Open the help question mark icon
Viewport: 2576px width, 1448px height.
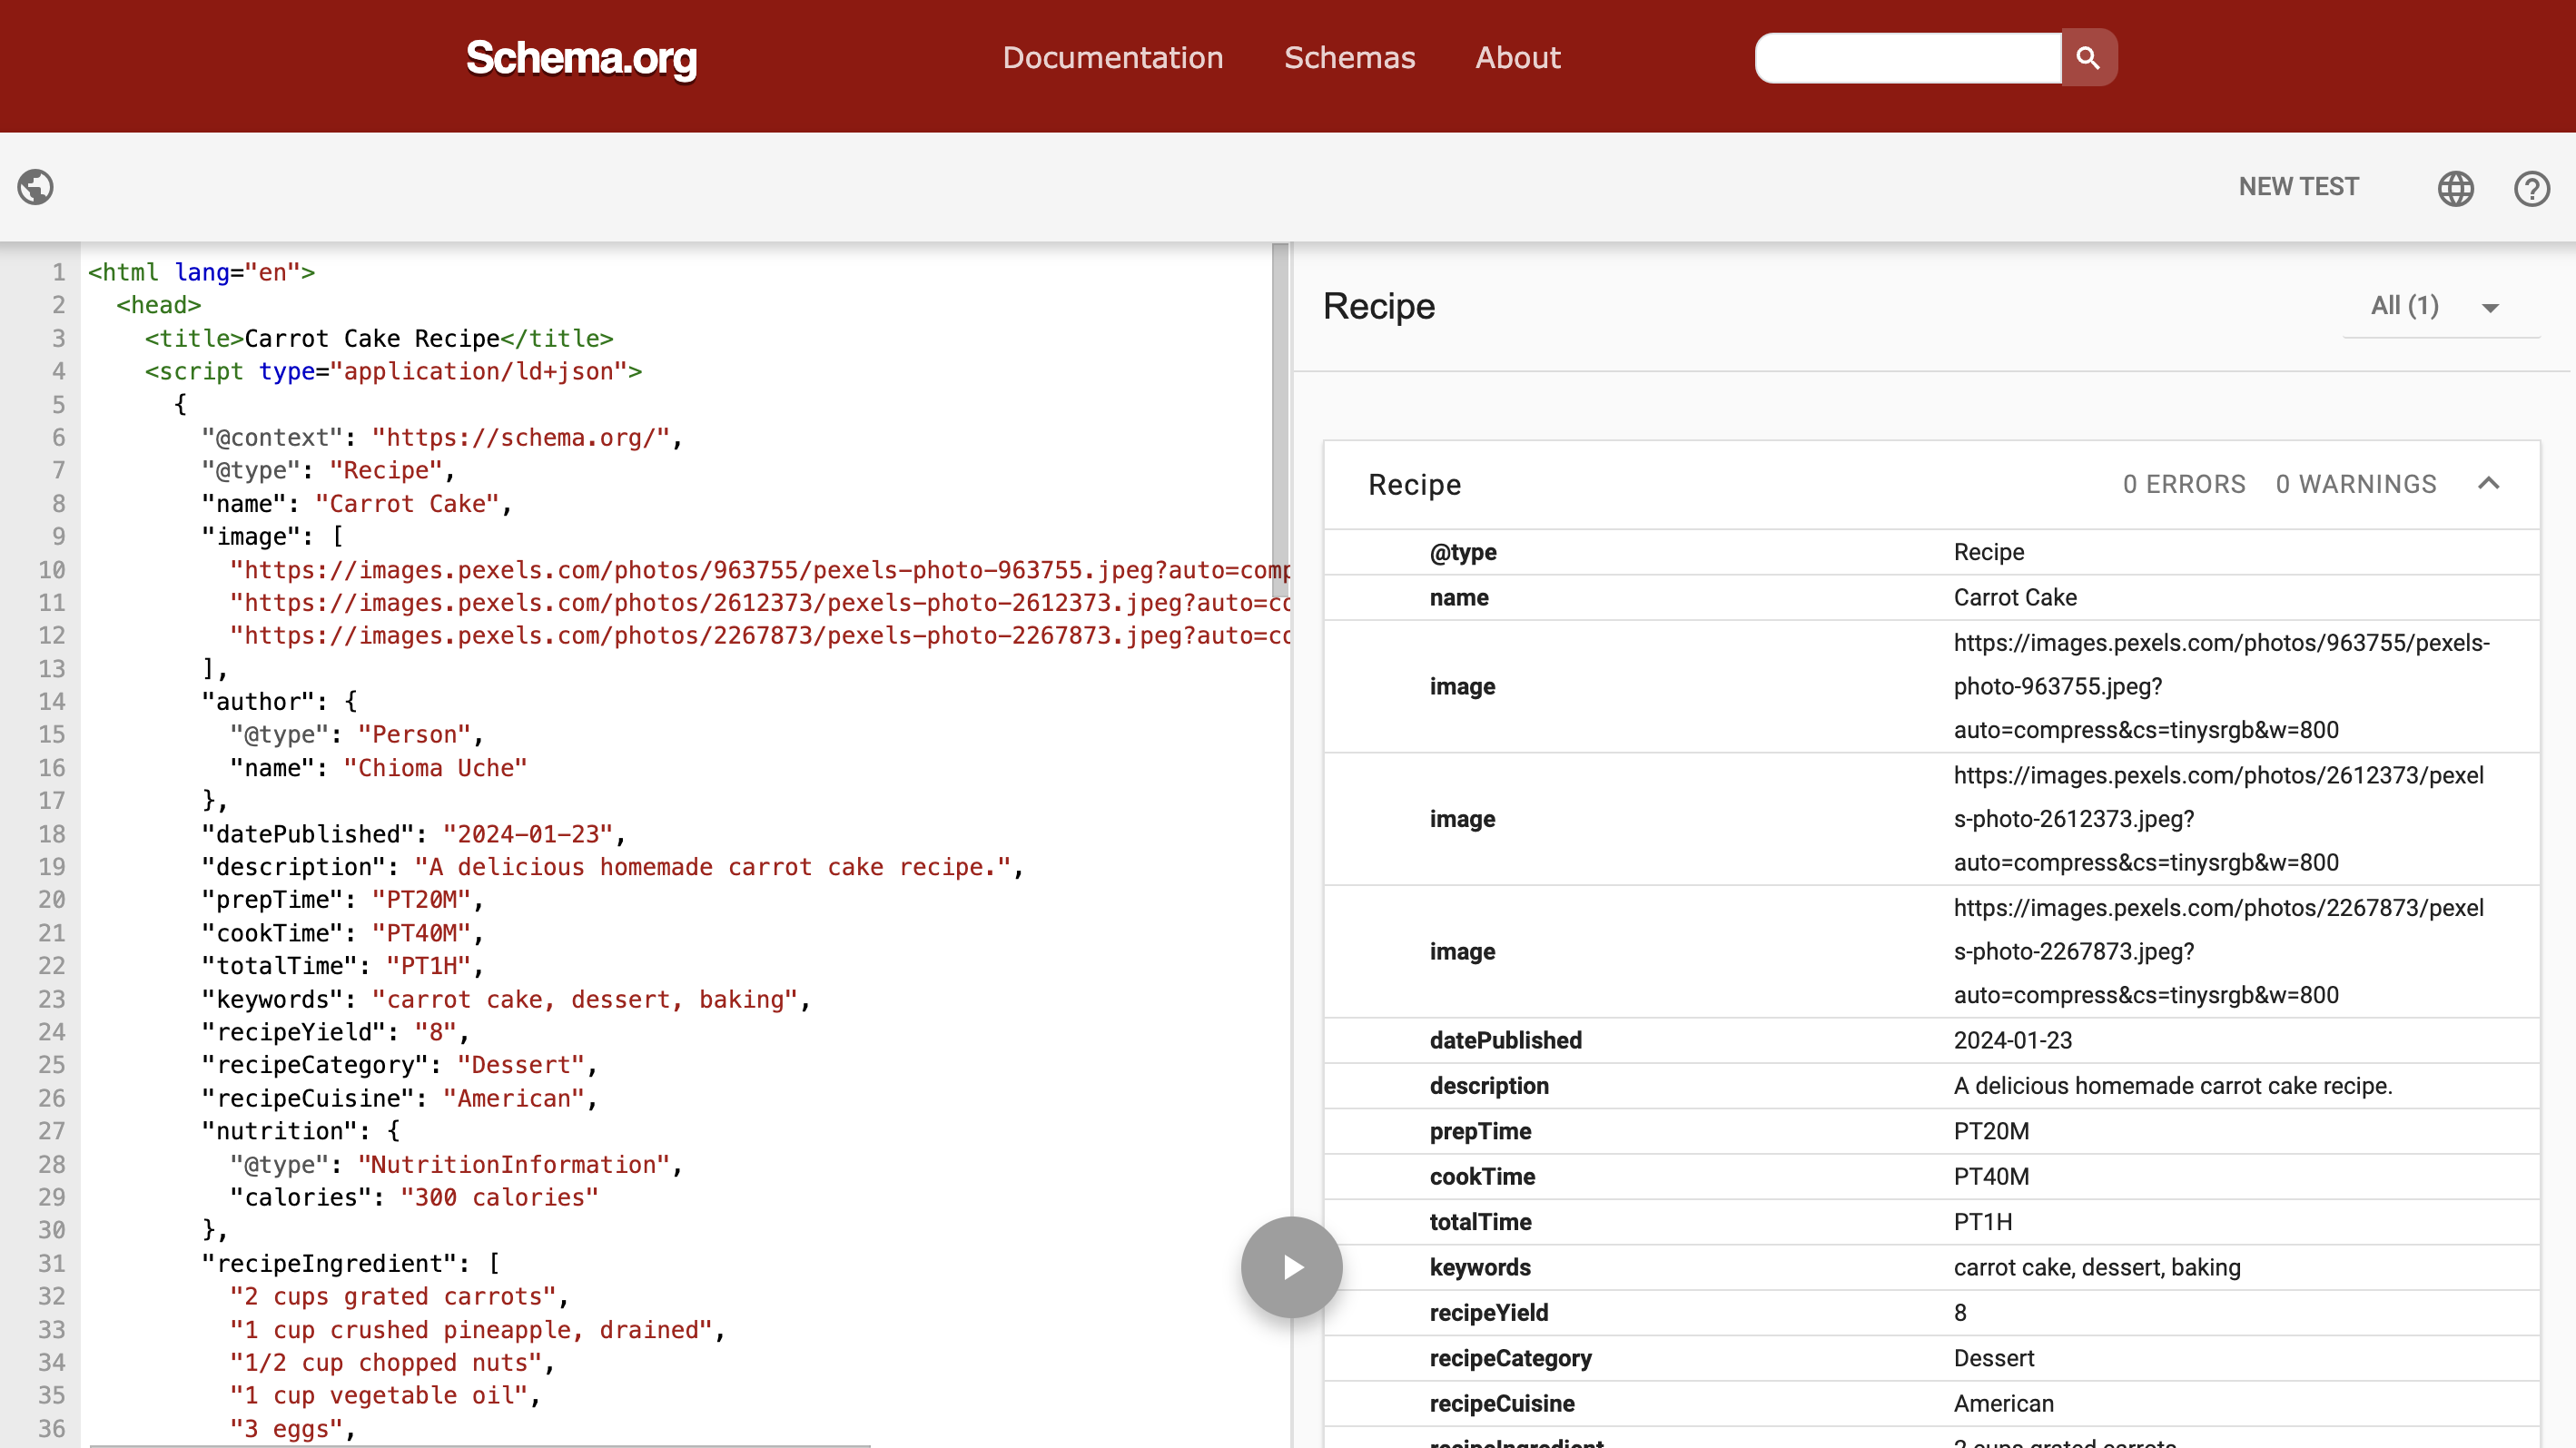point(2531,188)
